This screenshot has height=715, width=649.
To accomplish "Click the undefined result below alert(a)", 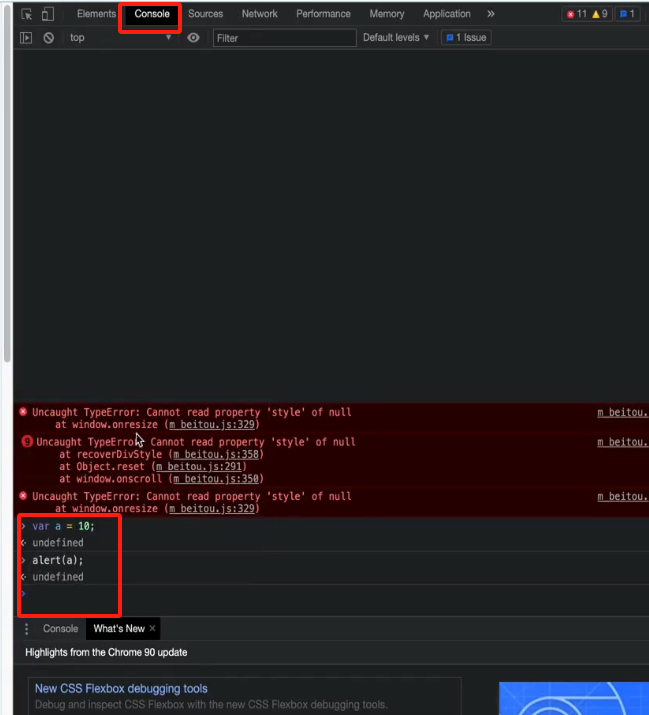I will coord(58,577).
